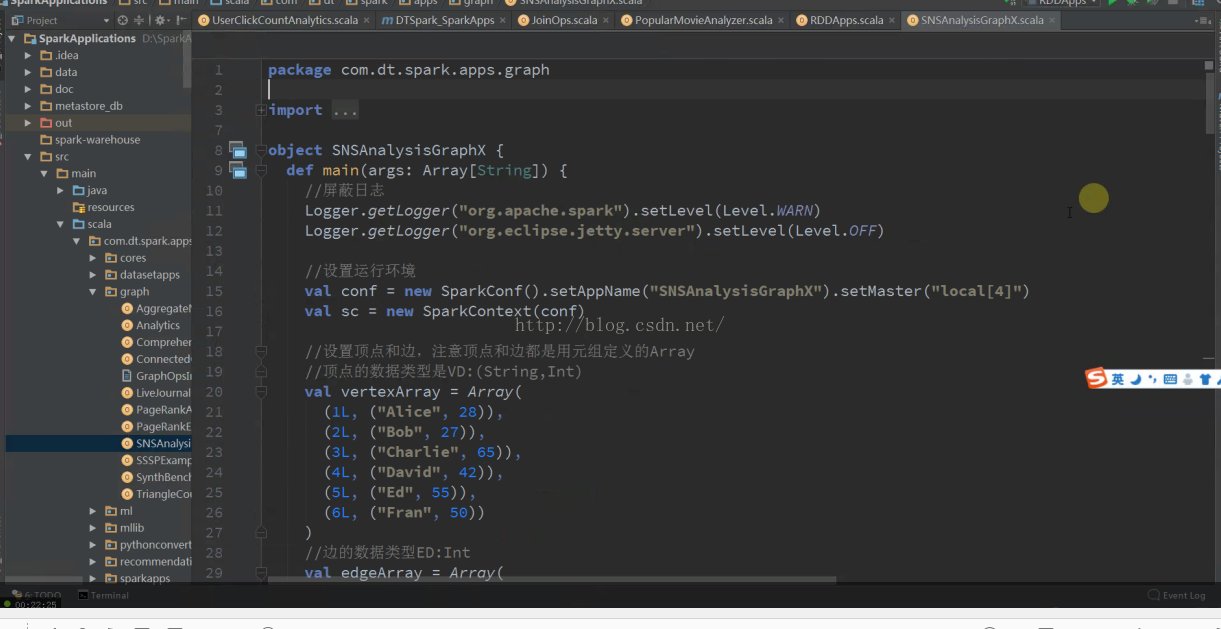The height and width of the screenshot is (629, 1221).
Task: Toggle Sogou Chinese/English mode (英)
Action: tap(1118, 379)
